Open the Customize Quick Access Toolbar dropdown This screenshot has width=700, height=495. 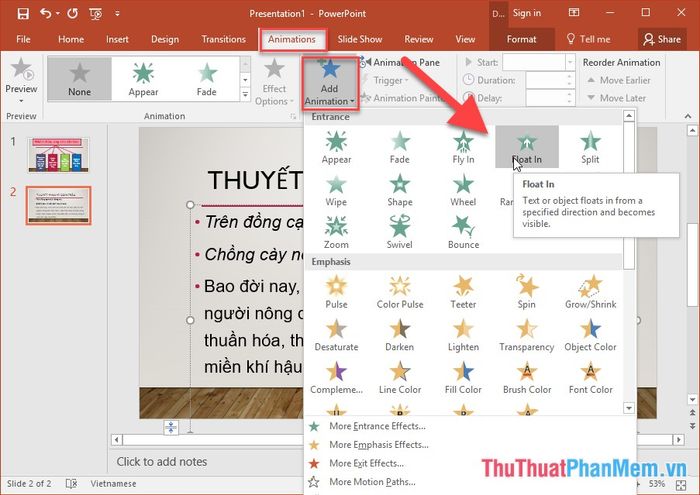coord(117,13)
